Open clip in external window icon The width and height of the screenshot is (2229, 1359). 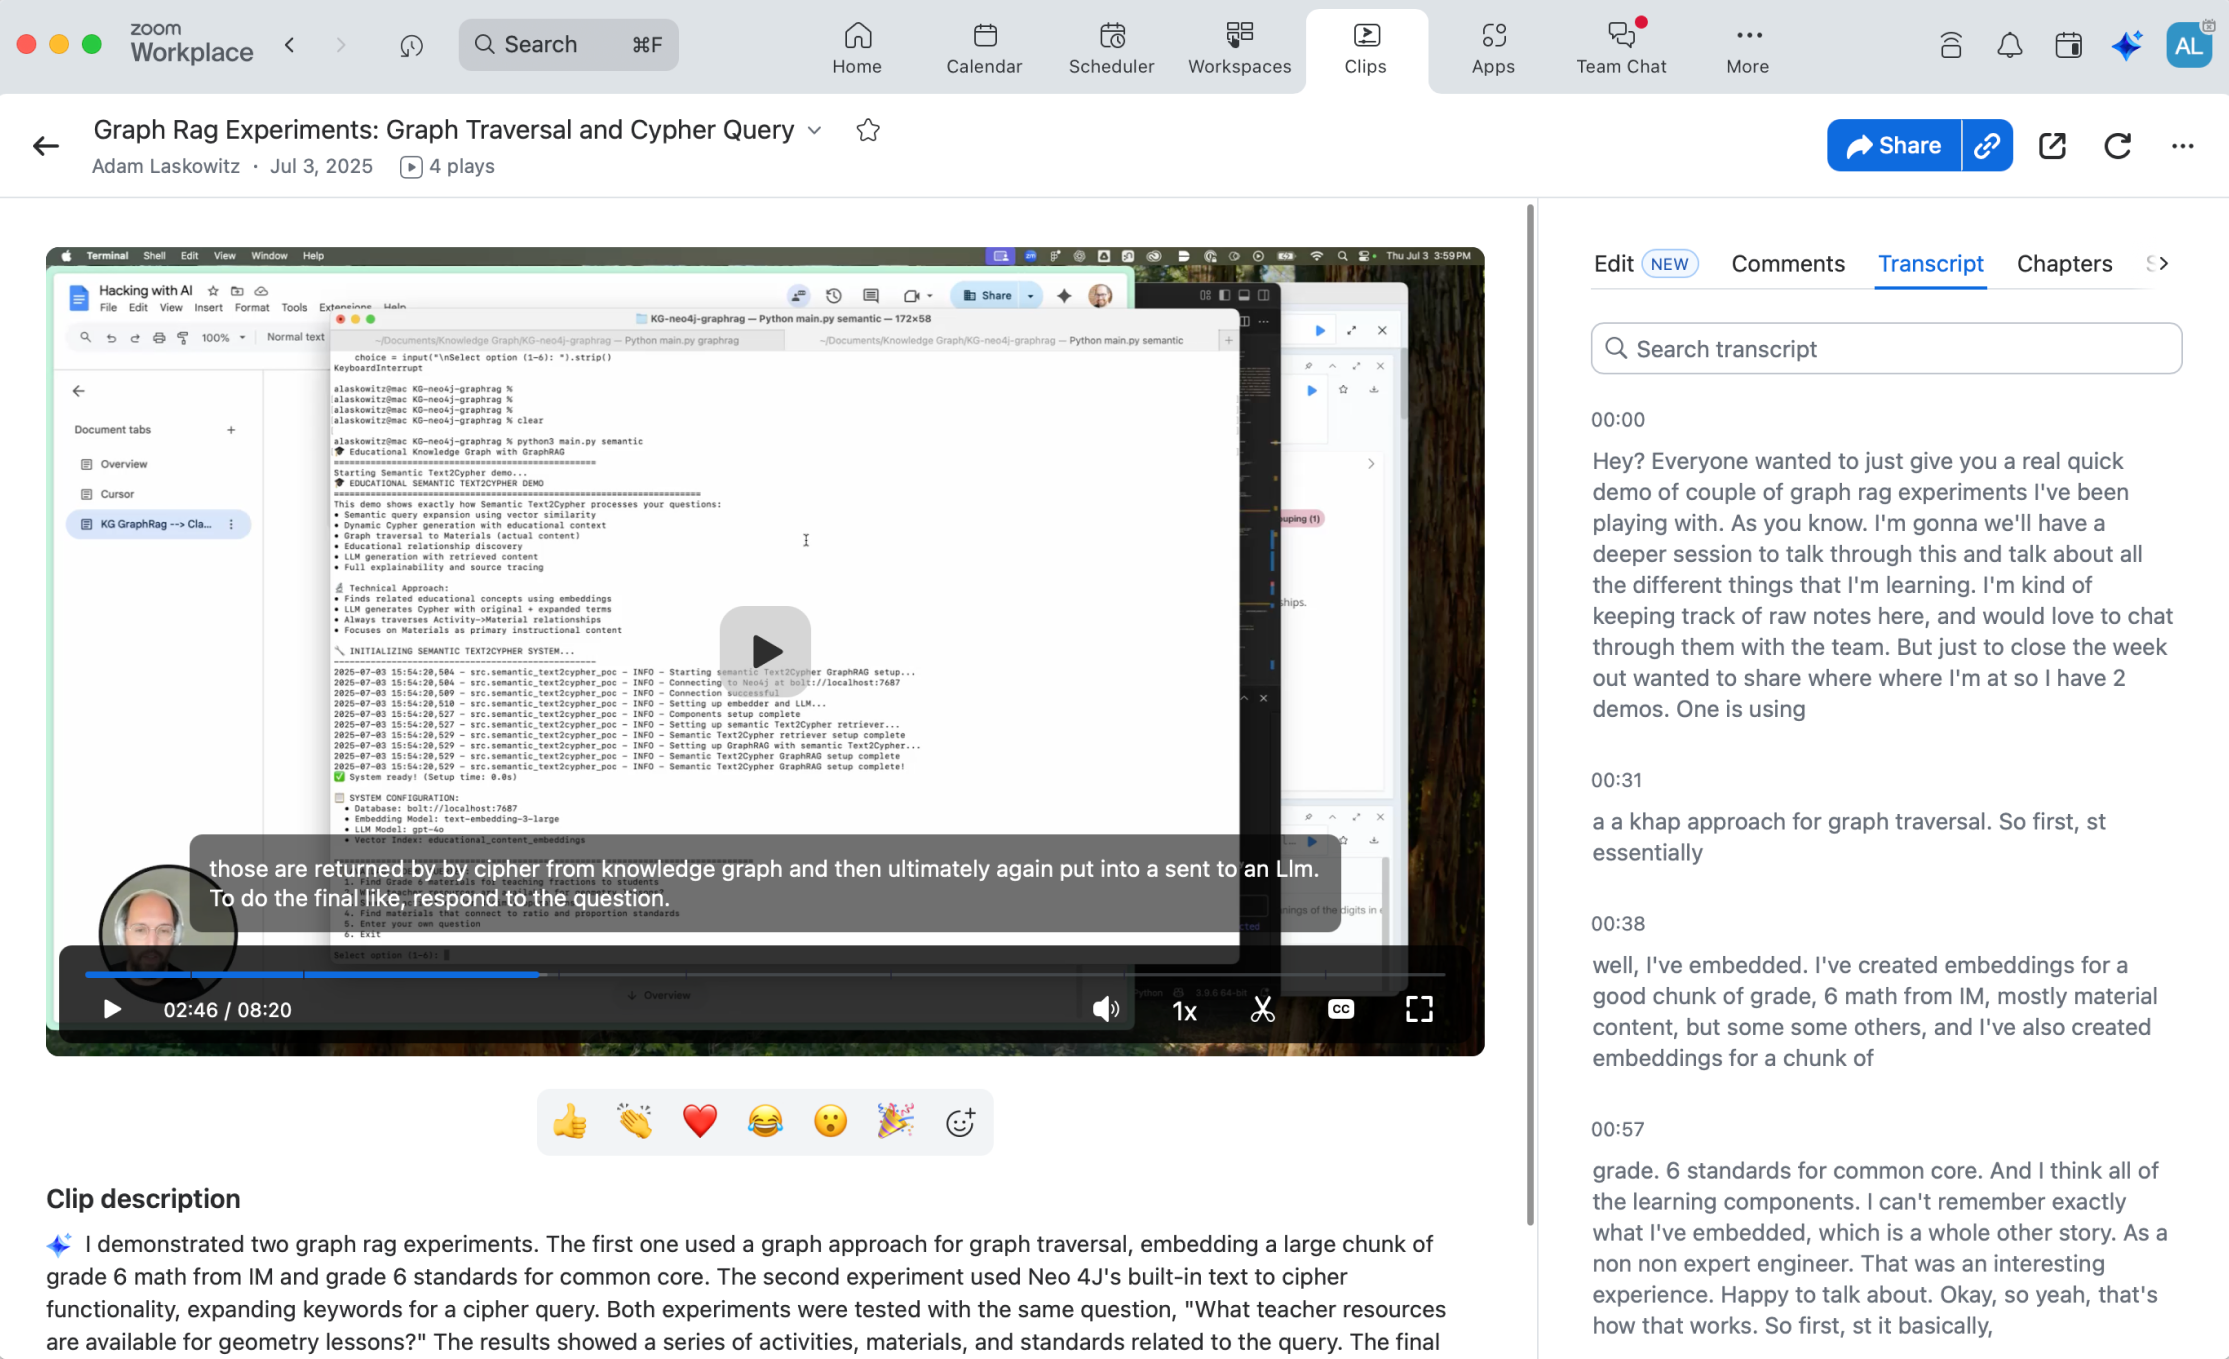pyautogui.click(x=2052, y=146)
